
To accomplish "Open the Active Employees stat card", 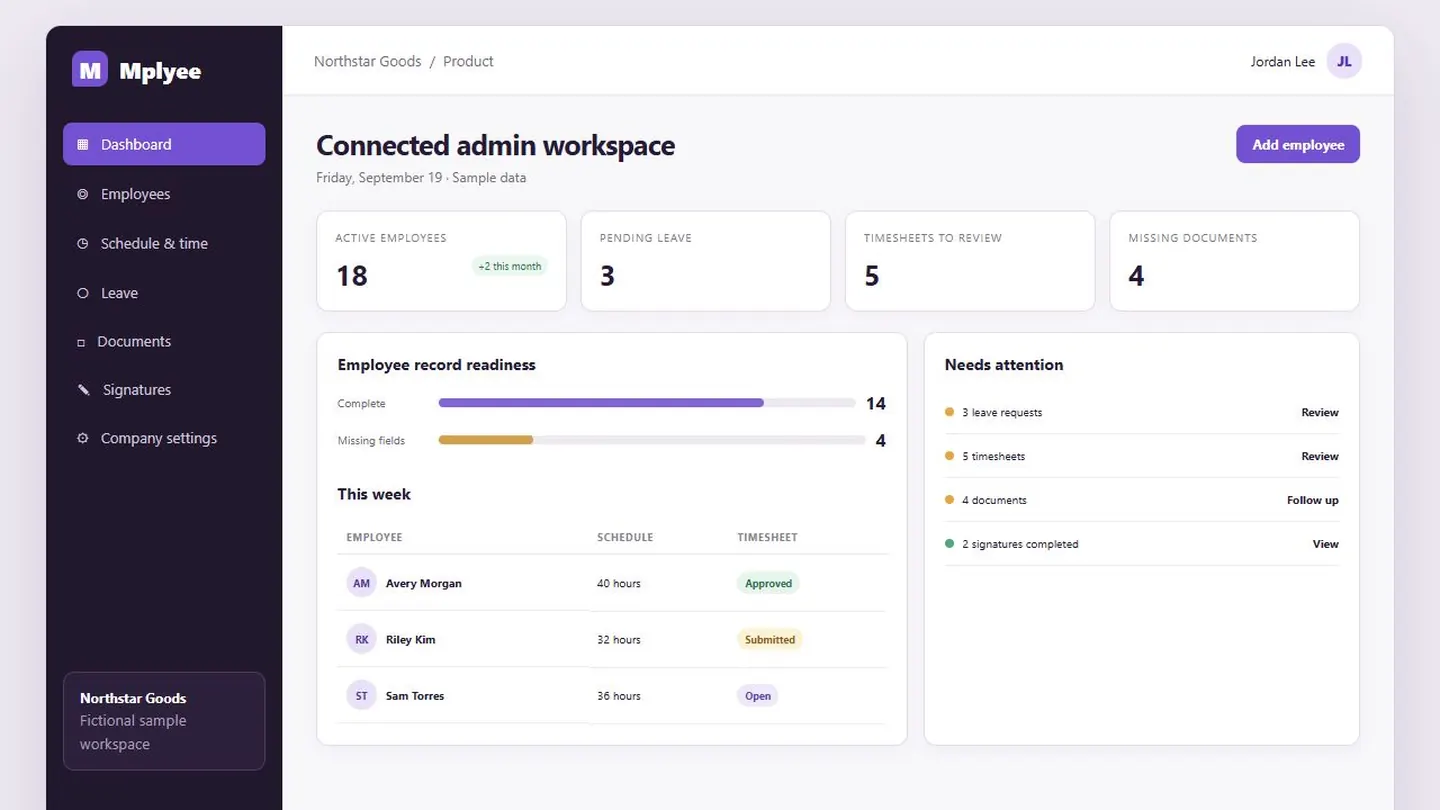I will [x=441, y=261].
